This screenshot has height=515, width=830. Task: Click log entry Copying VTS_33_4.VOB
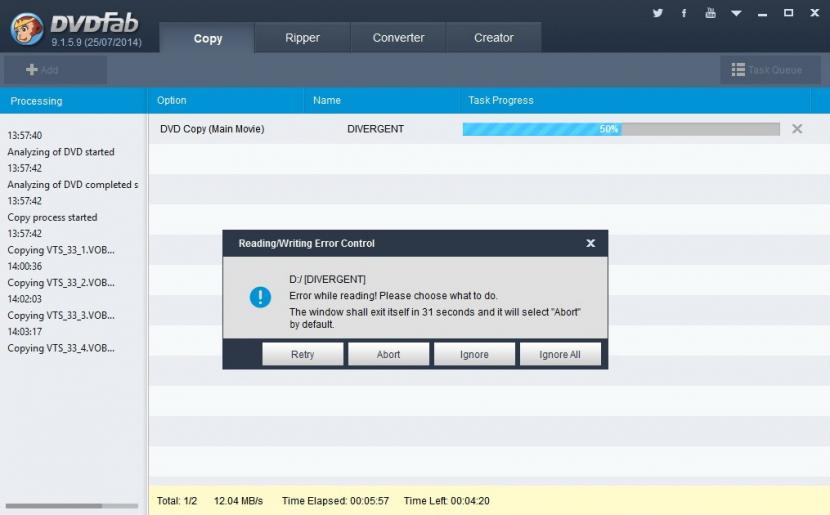[61, 348]
